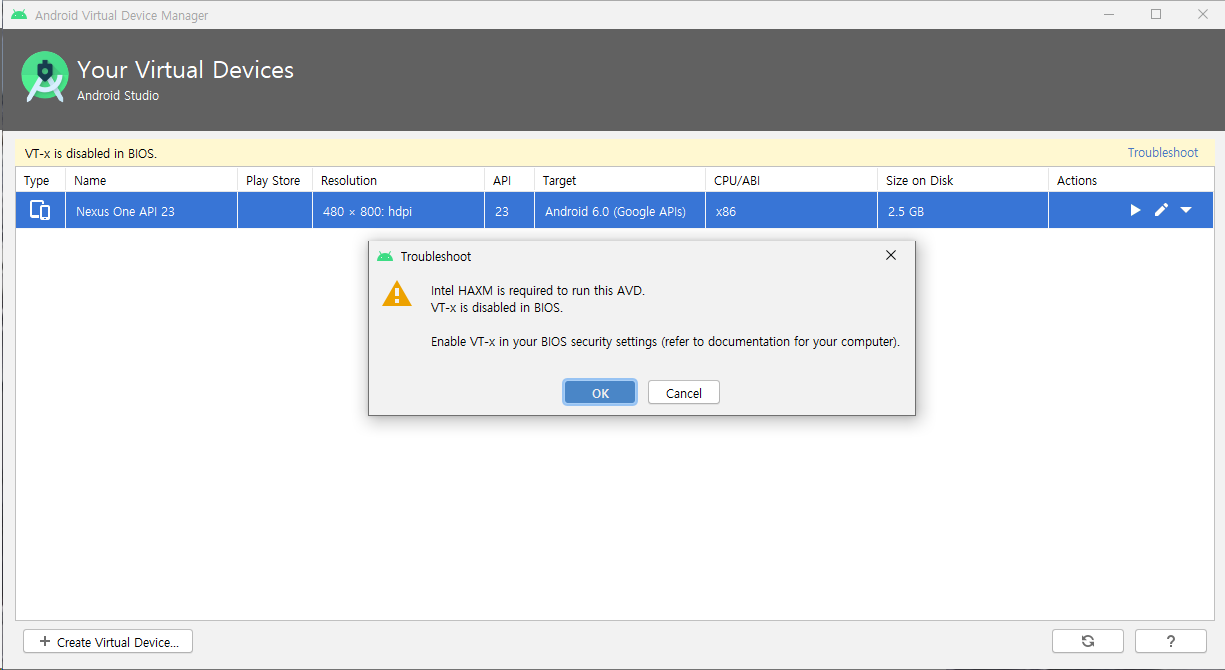The image size is (1225, 670).
Task: Sort by the Name column header
Action: pyautogui.click(x=90, y=181)
